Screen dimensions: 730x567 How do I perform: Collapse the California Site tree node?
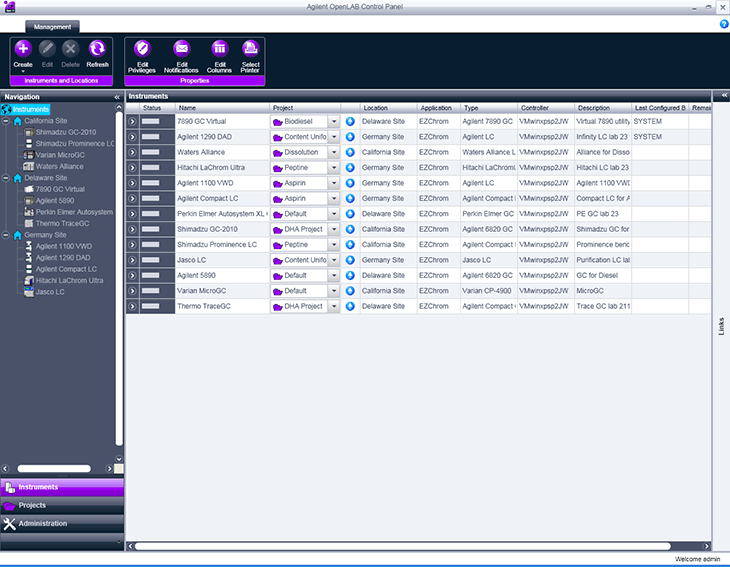coord(6,121)
